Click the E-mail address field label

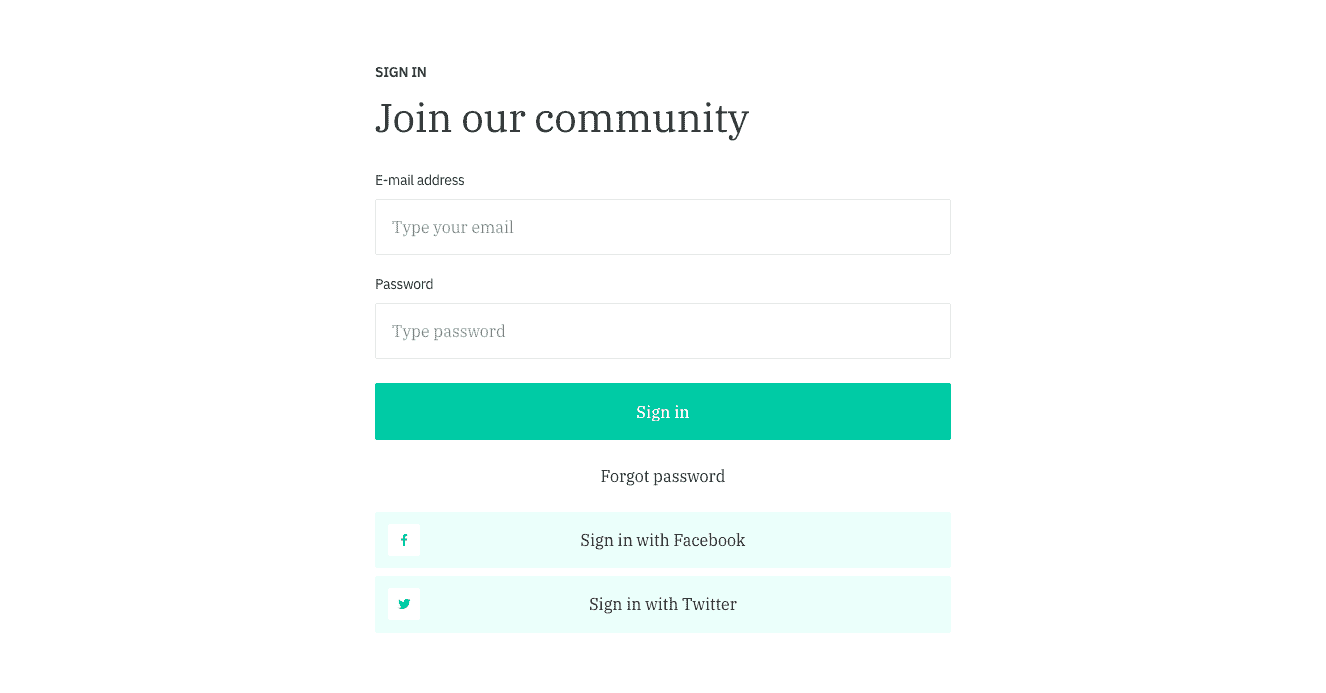click(x=420, y=180)
